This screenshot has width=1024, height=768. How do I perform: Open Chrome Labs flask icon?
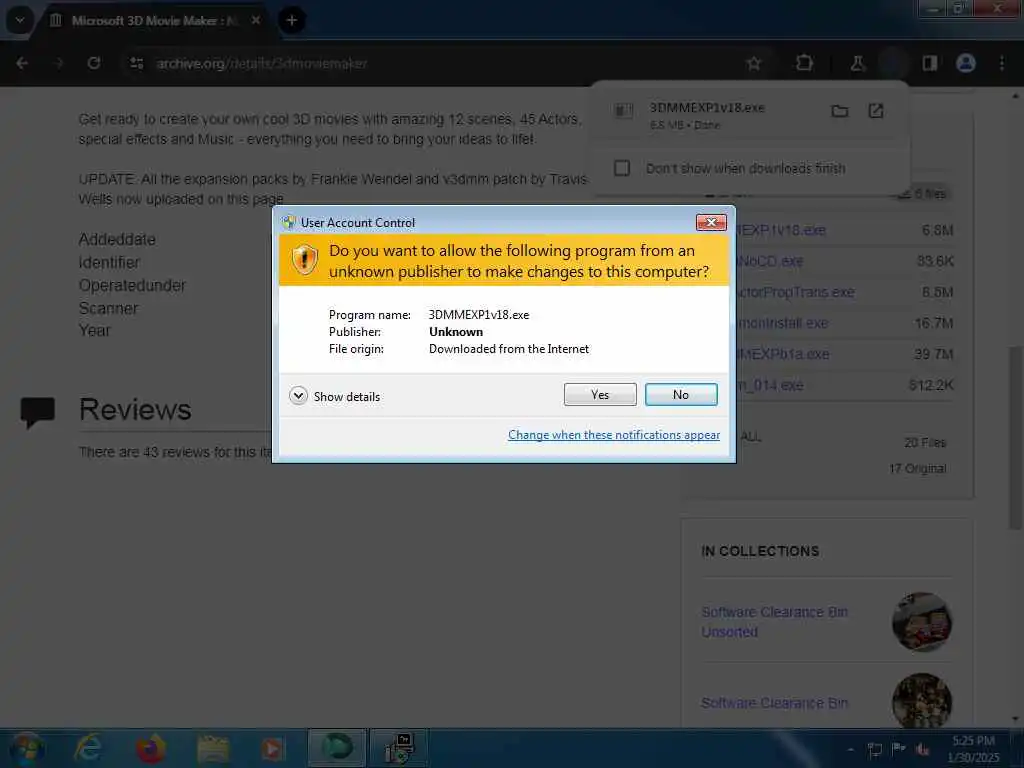click(x=857, y=63)
